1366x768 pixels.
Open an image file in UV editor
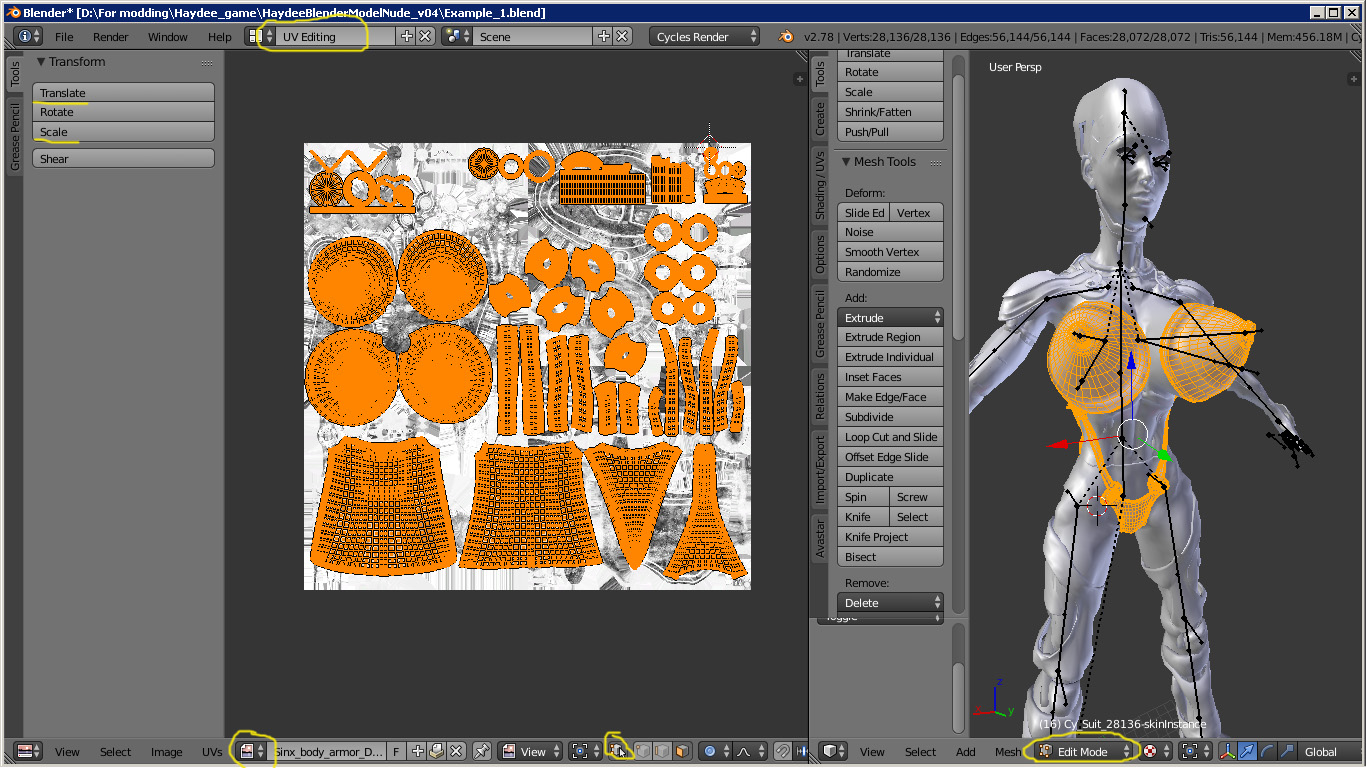436,751
